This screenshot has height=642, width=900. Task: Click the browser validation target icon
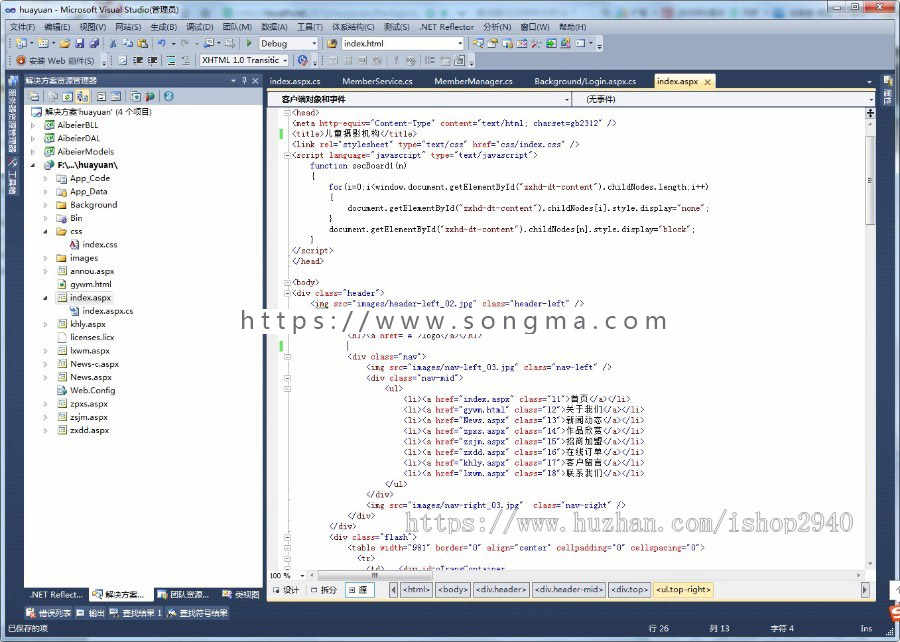[302, 60]
